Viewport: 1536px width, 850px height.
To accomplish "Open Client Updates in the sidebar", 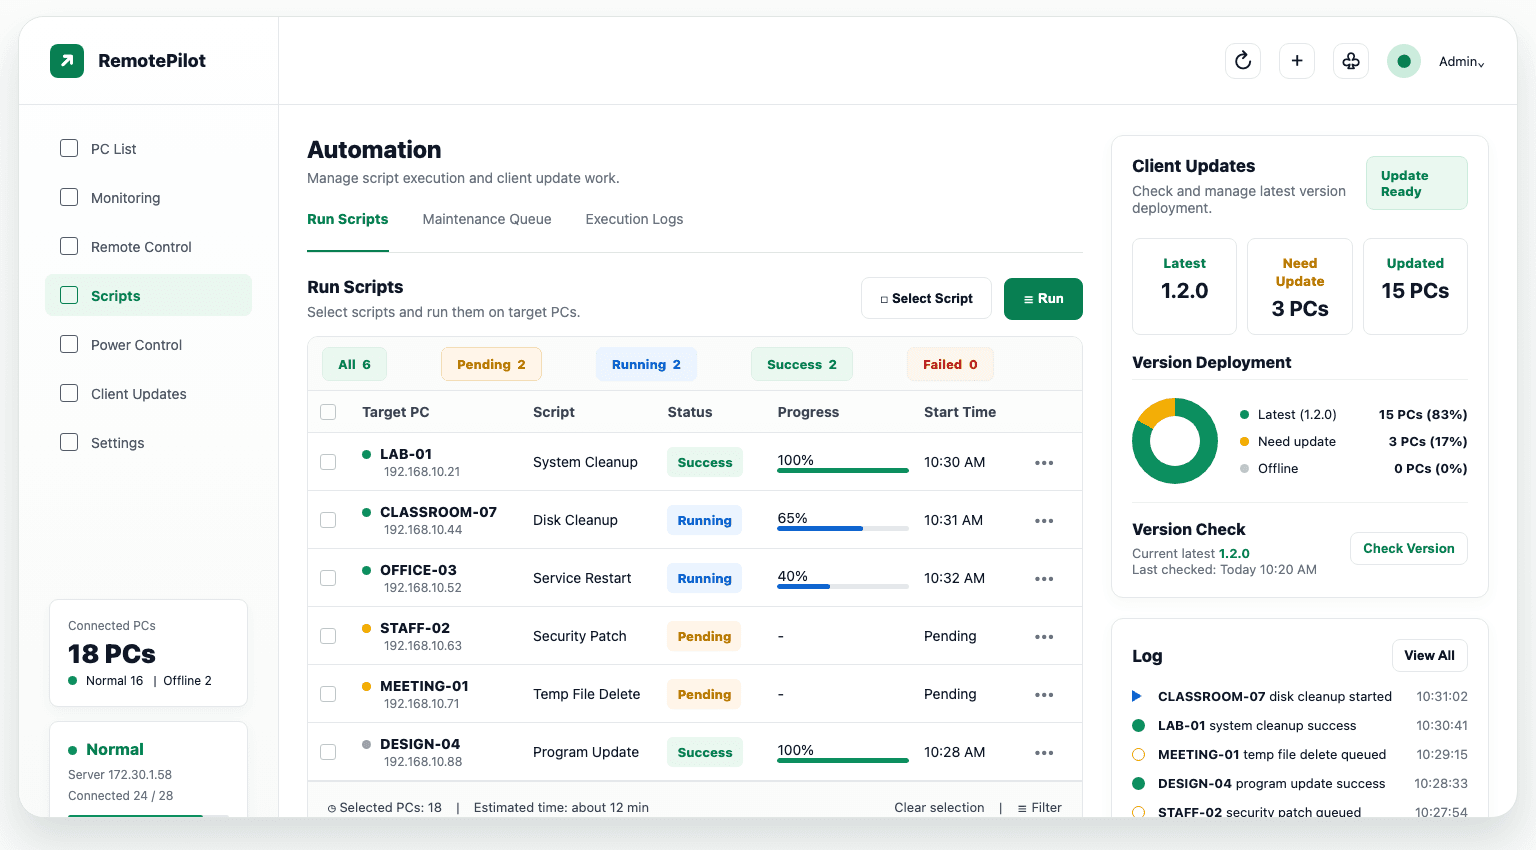I will tap(148, 393).
